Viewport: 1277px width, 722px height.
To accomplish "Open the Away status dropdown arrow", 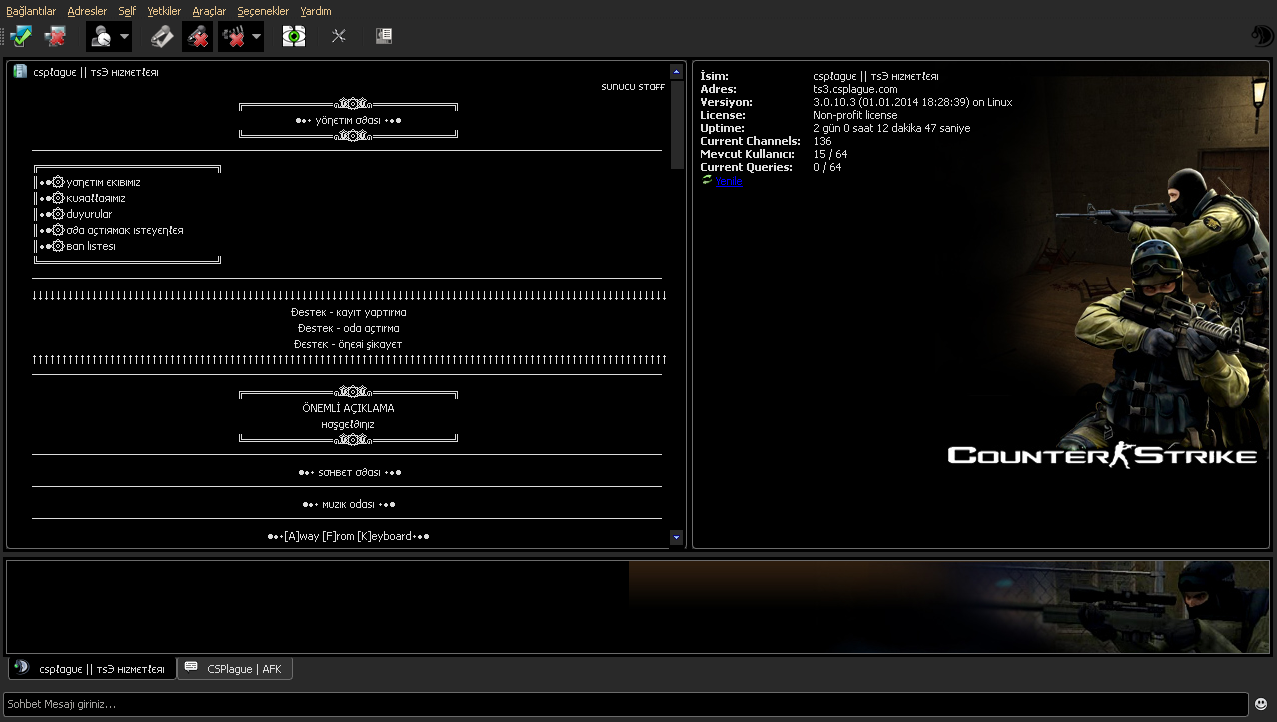I will pos(124,37).
